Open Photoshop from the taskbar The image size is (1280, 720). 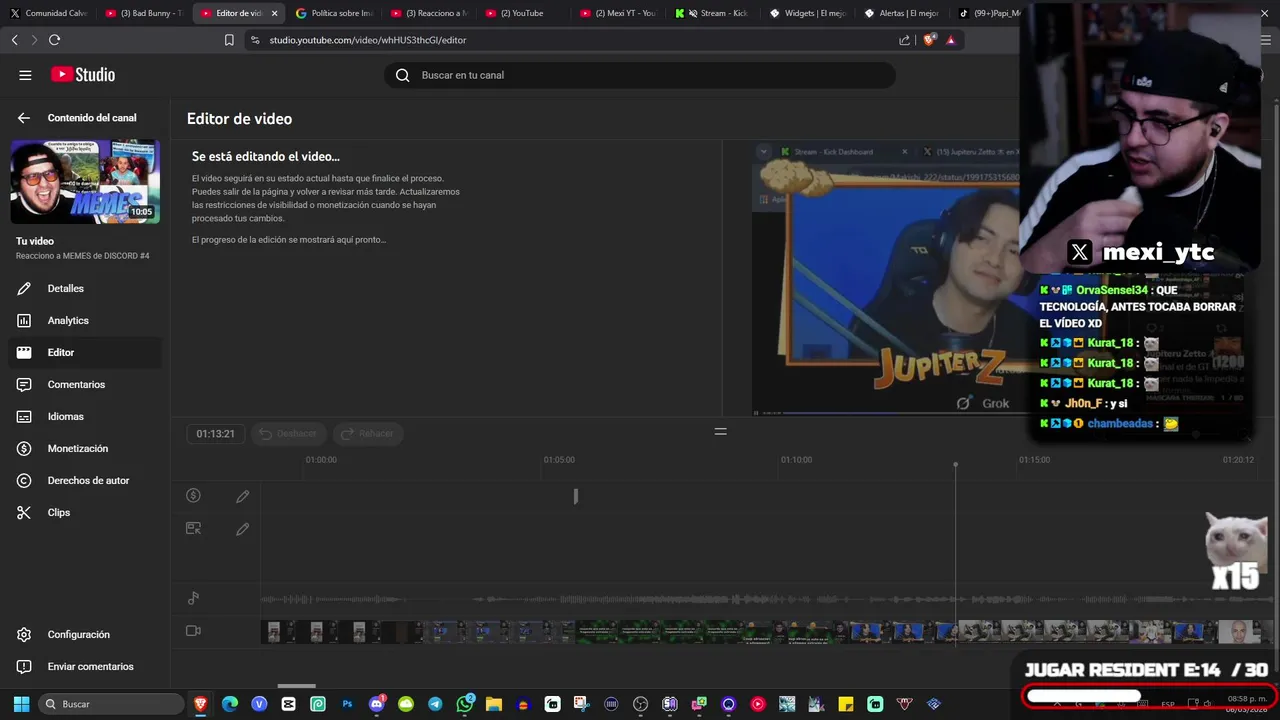point(347,704)
